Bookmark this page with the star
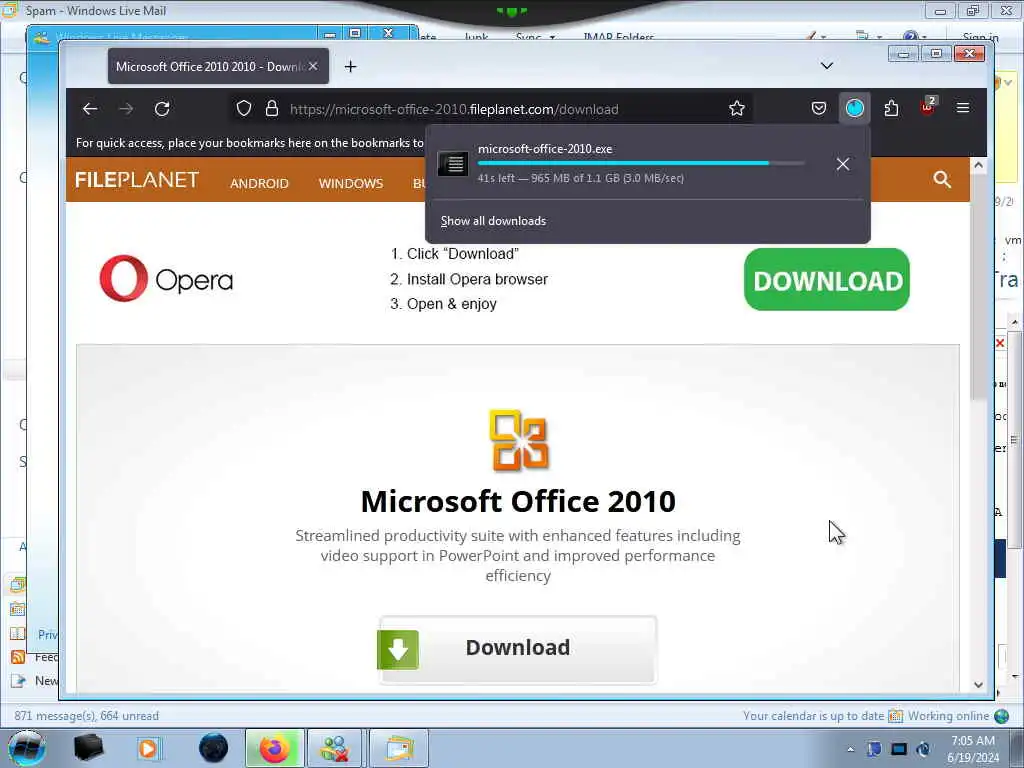The height and width of the screenshot is (768, 1024). 737,108
